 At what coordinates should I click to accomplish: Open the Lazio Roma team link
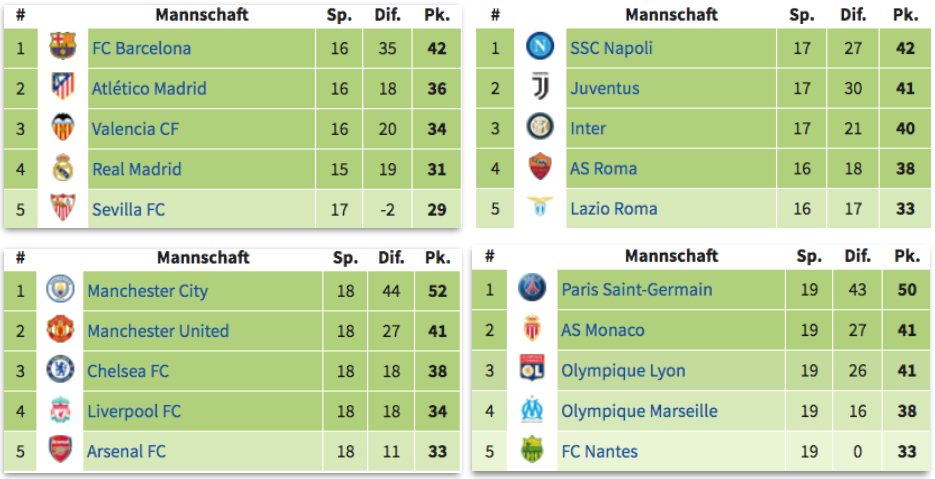click(614, 209)
